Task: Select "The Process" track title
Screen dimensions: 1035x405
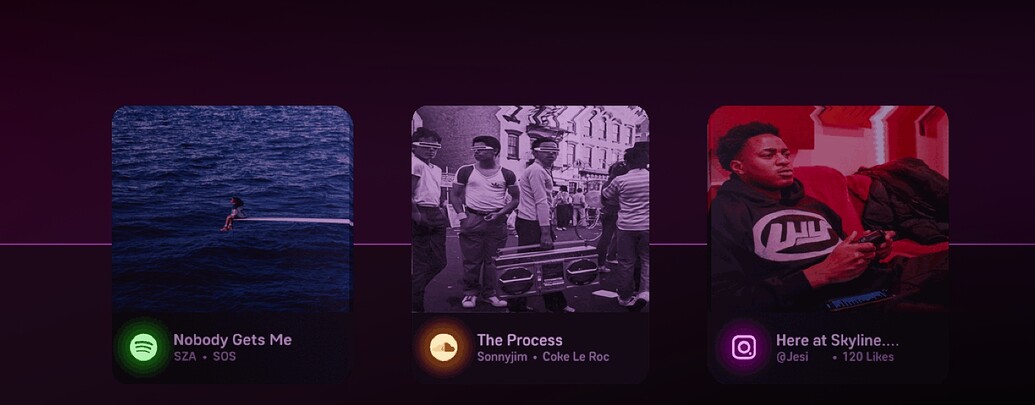Action: pyautogui.click(x=519, y=340)
